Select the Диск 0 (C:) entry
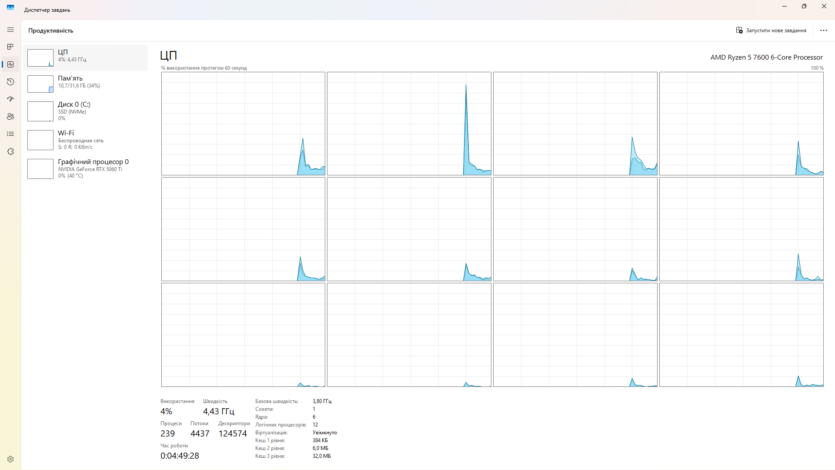The image size is (835, 470). 85,112
